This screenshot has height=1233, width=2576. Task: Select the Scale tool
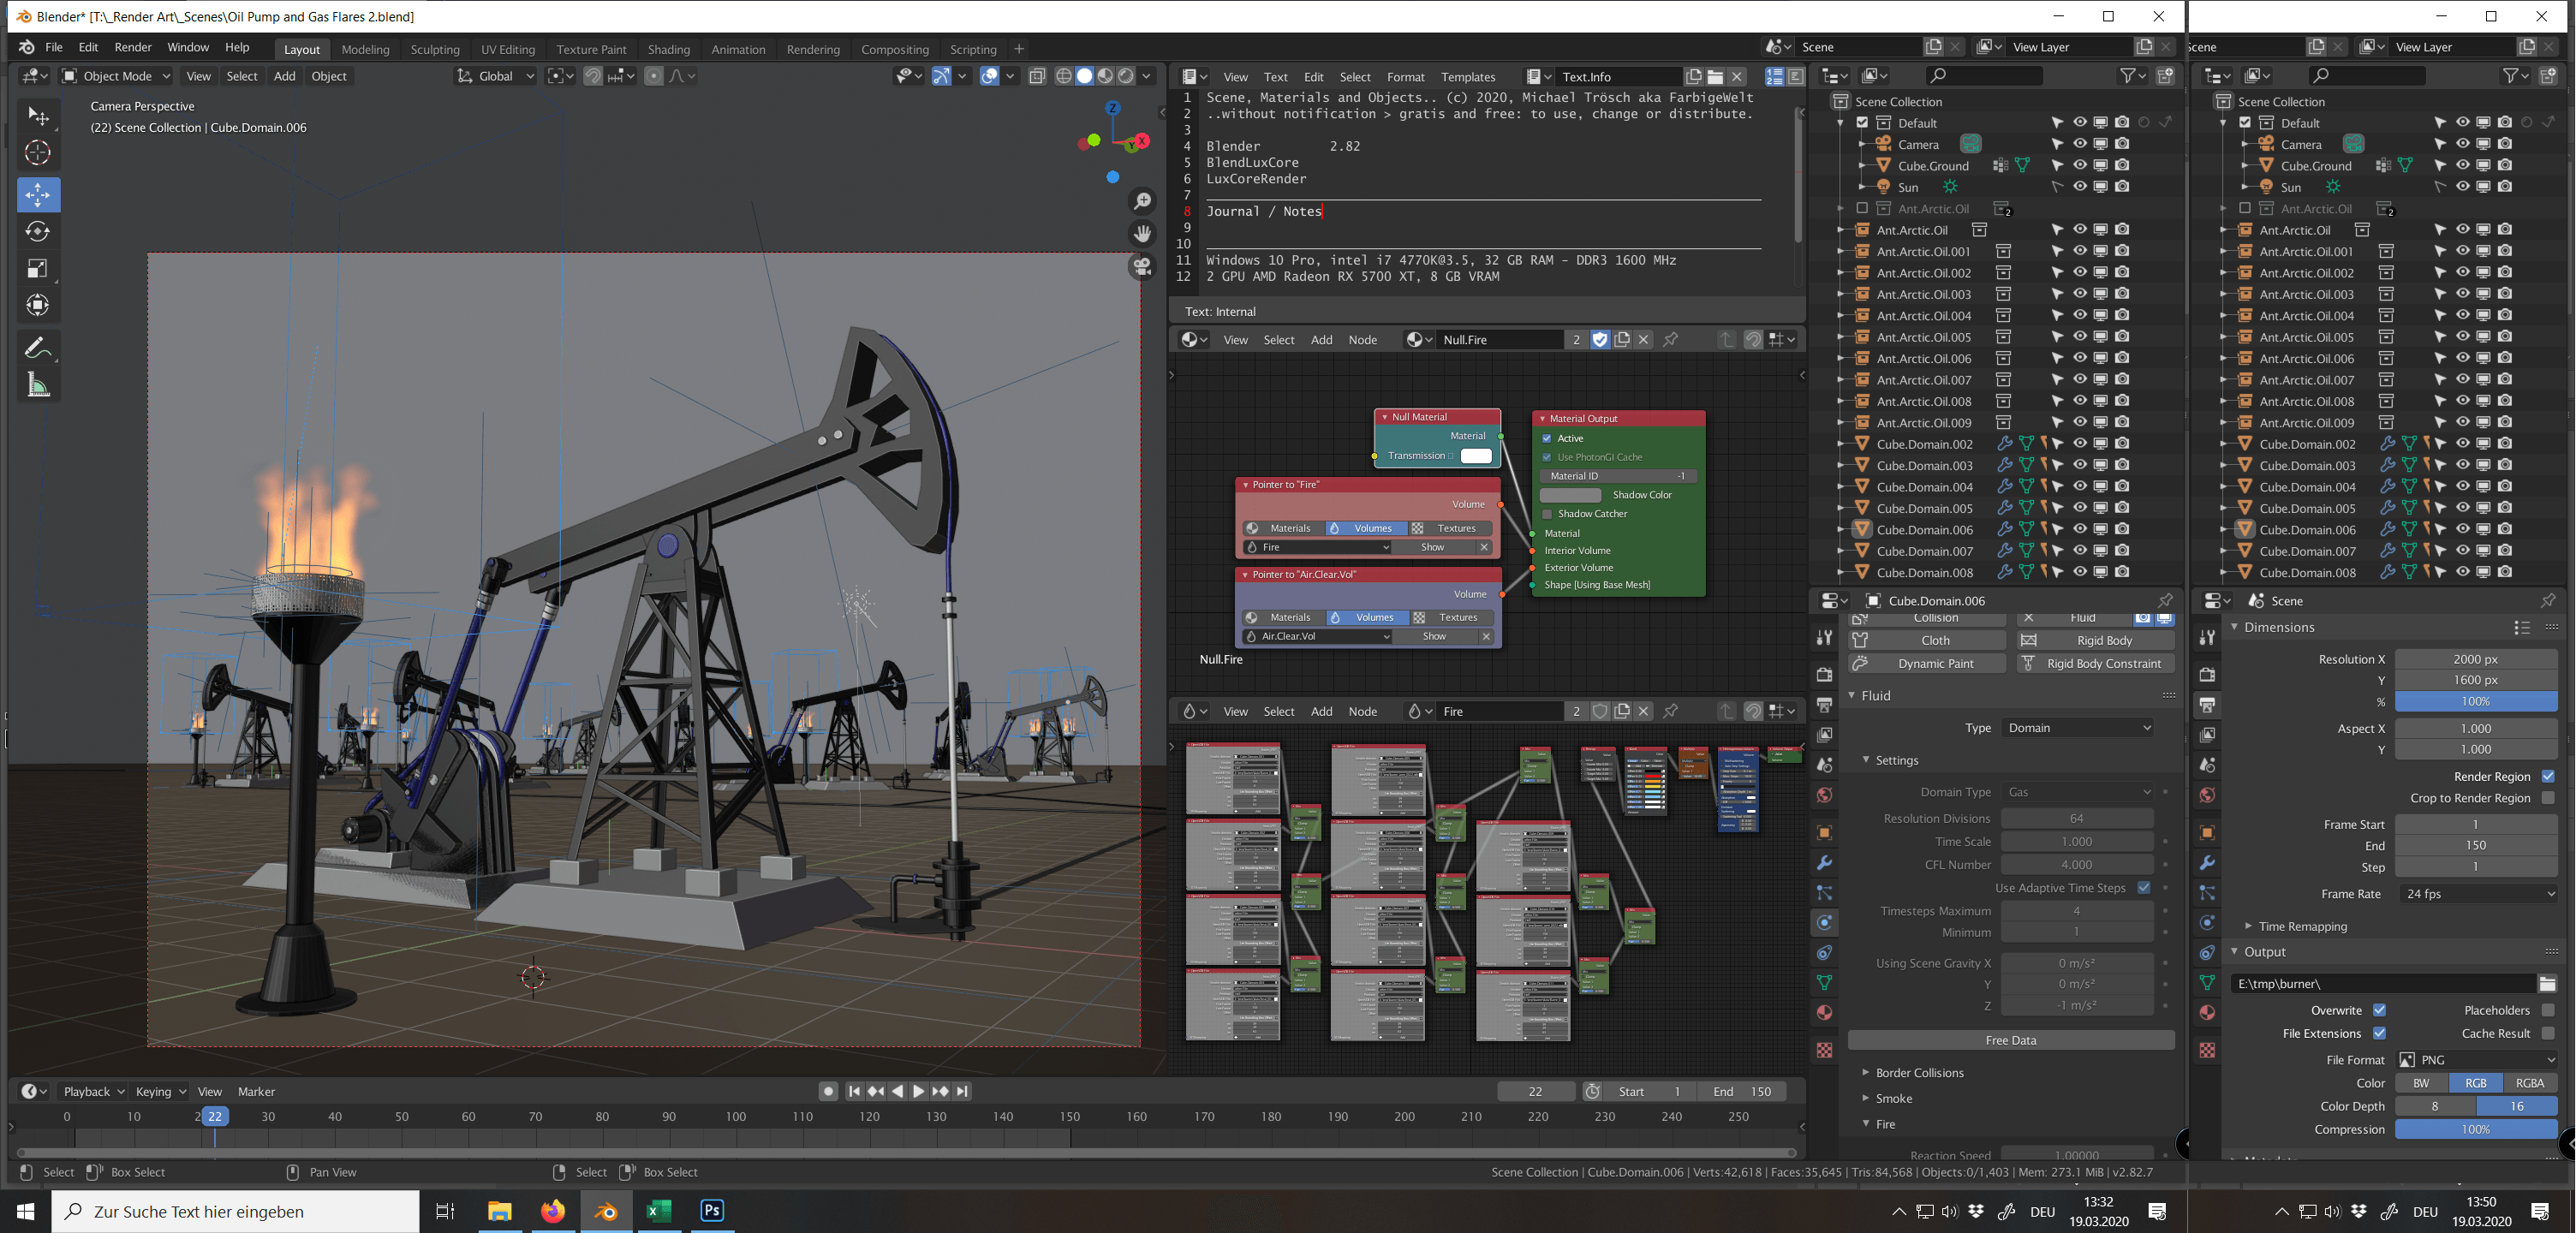click(x=38, y=268)
